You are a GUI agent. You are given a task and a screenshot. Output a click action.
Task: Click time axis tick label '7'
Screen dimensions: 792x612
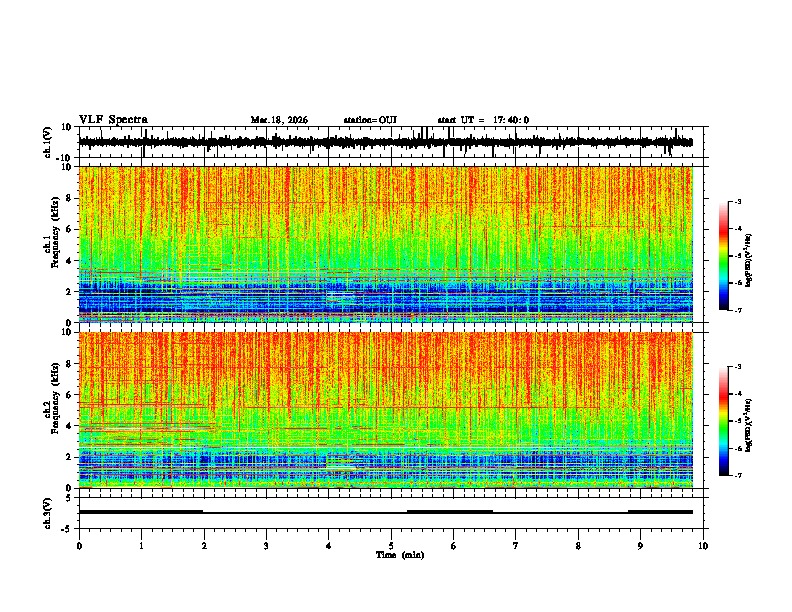pyautogui.click(x=516, y=546)
